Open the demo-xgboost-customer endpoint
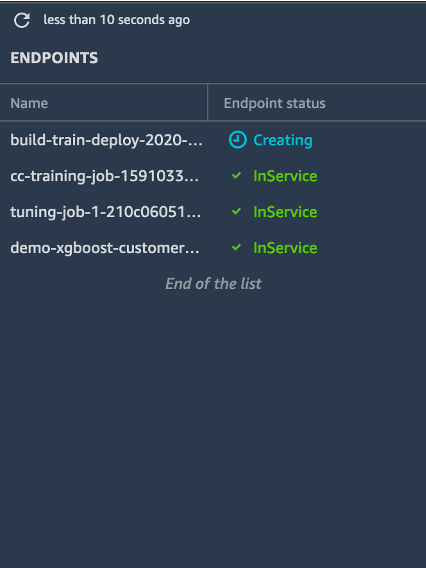The image size is (426, 568). point(105,248)
